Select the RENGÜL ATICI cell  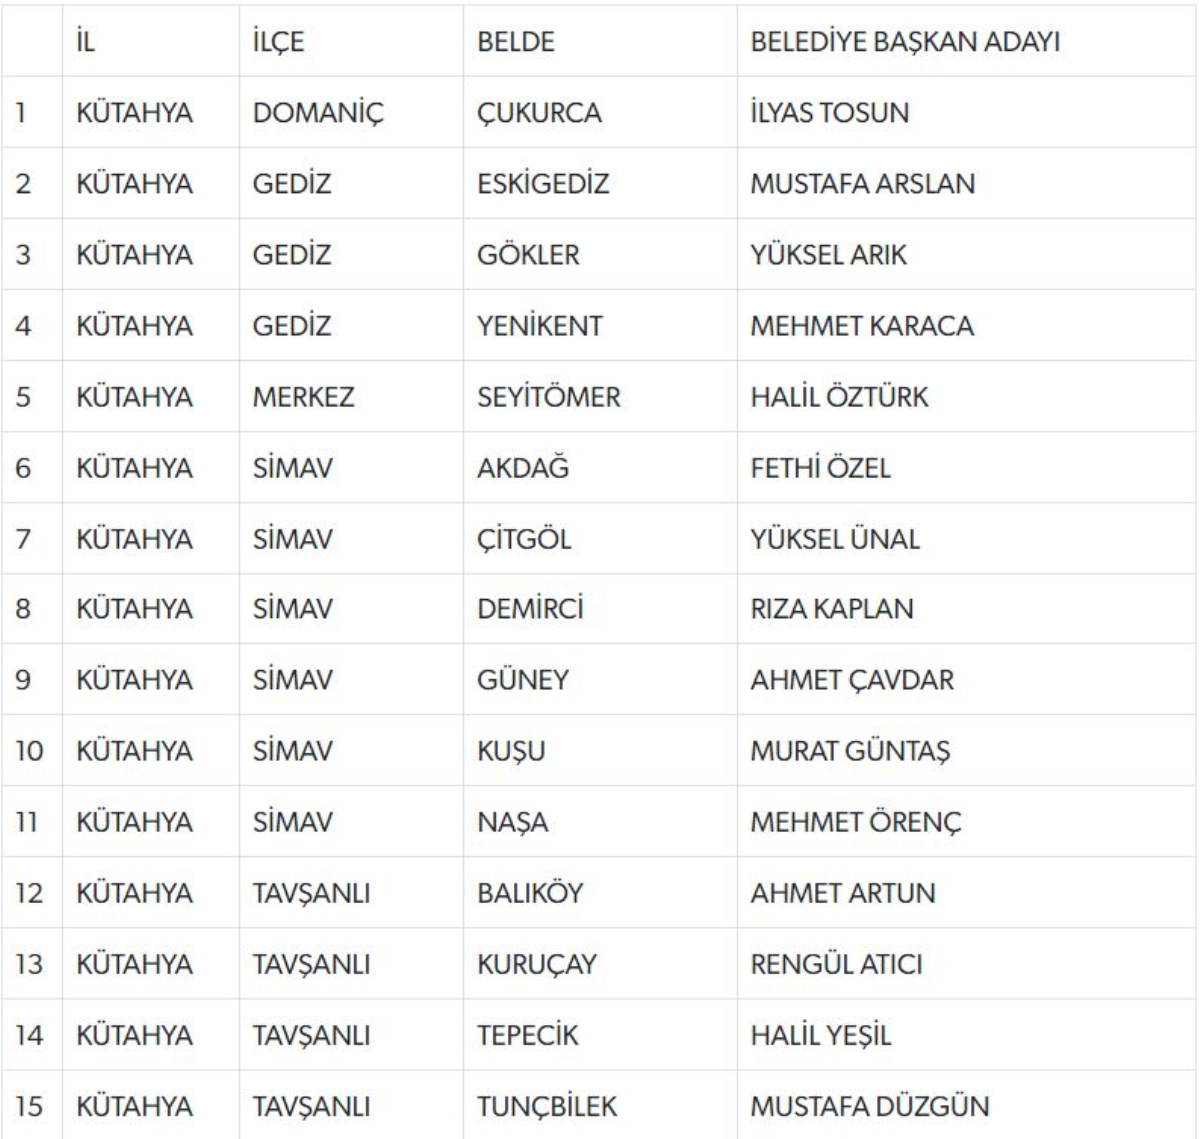tap(836, 964)
